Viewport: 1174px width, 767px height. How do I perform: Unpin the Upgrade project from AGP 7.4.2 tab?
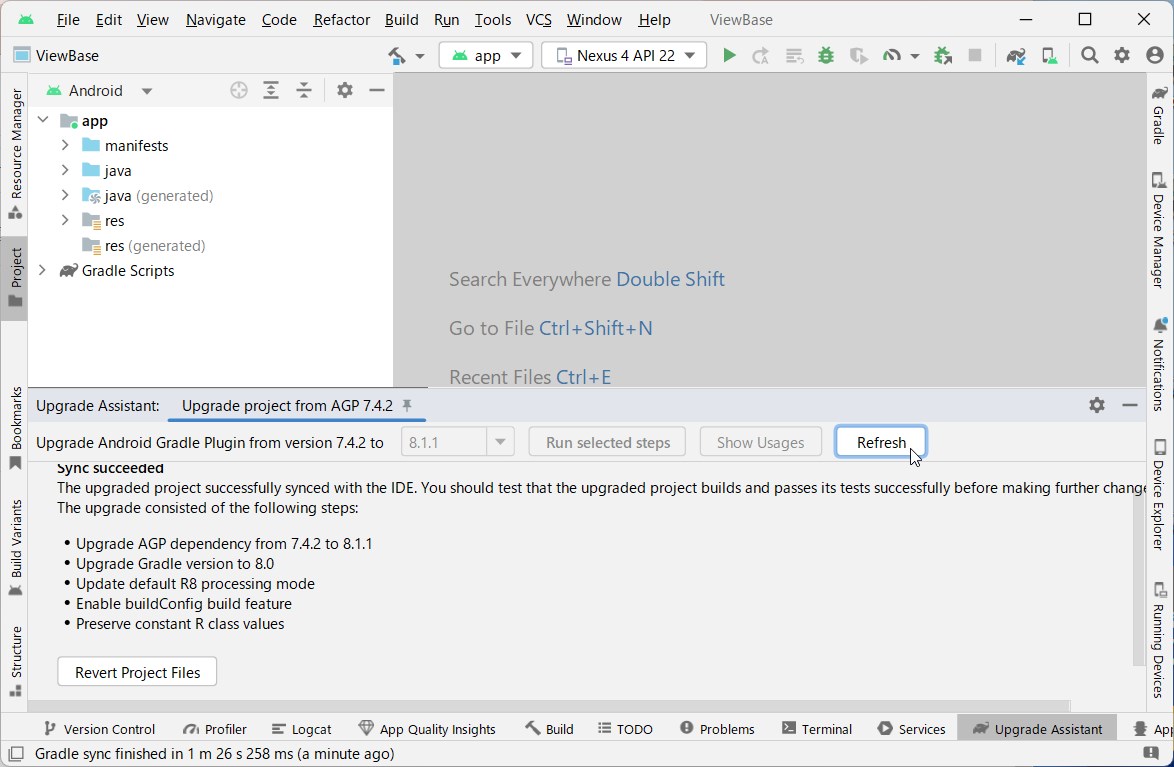[x=407, y=406]
